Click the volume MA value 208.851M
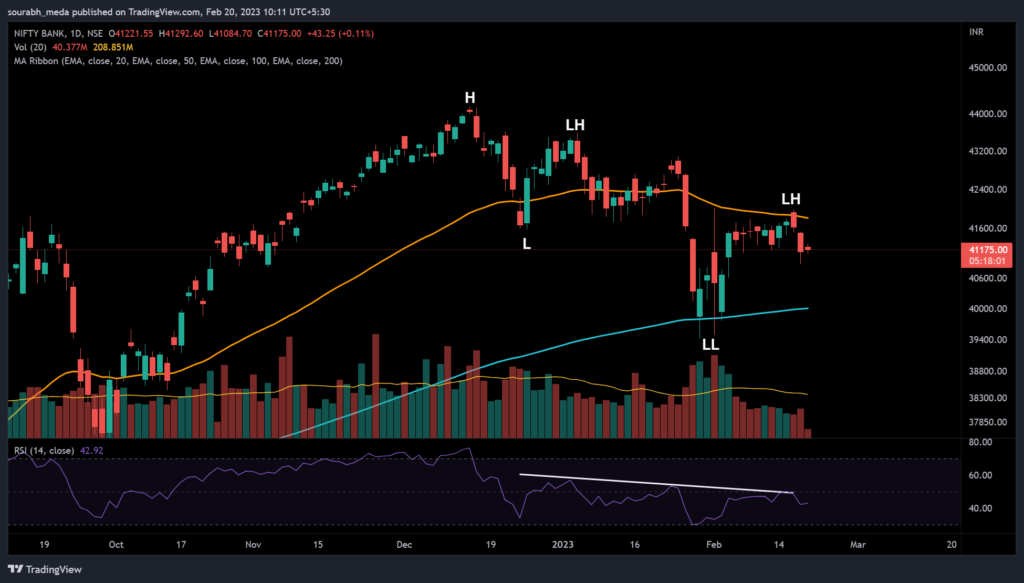The width and height of the screenshot is (1024, 583). 113,47
